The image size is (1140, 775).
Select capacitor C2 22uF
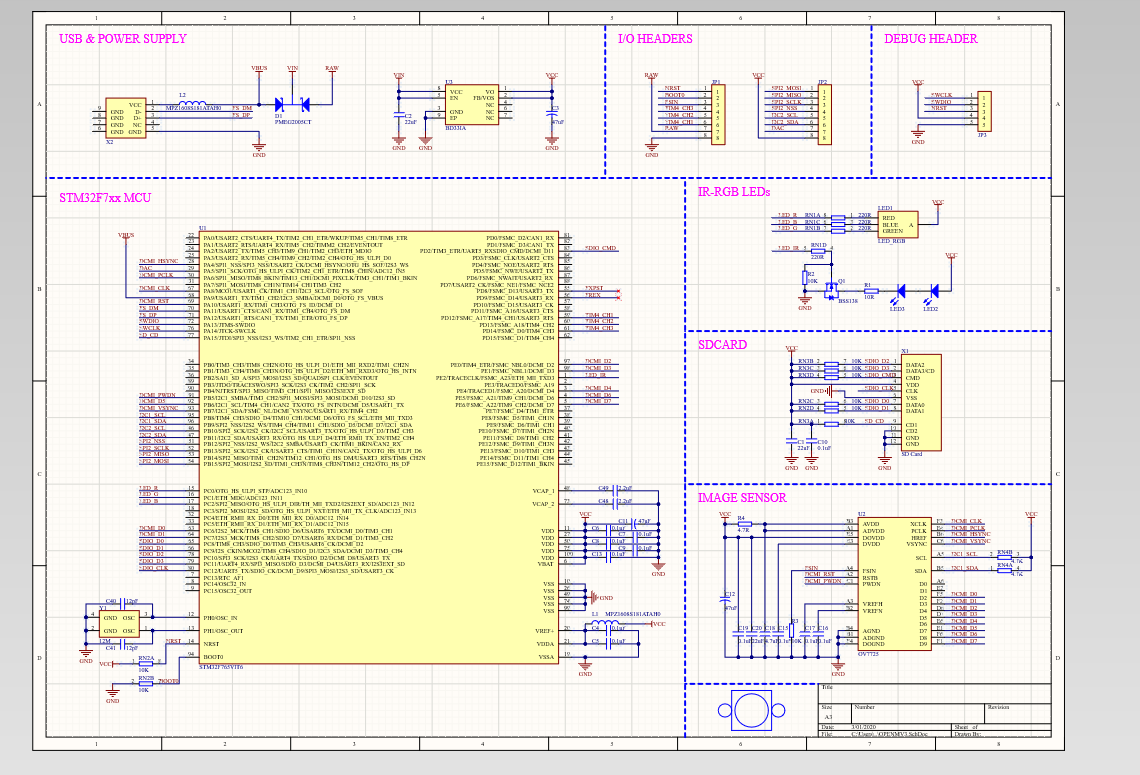[x=398, y=115]
